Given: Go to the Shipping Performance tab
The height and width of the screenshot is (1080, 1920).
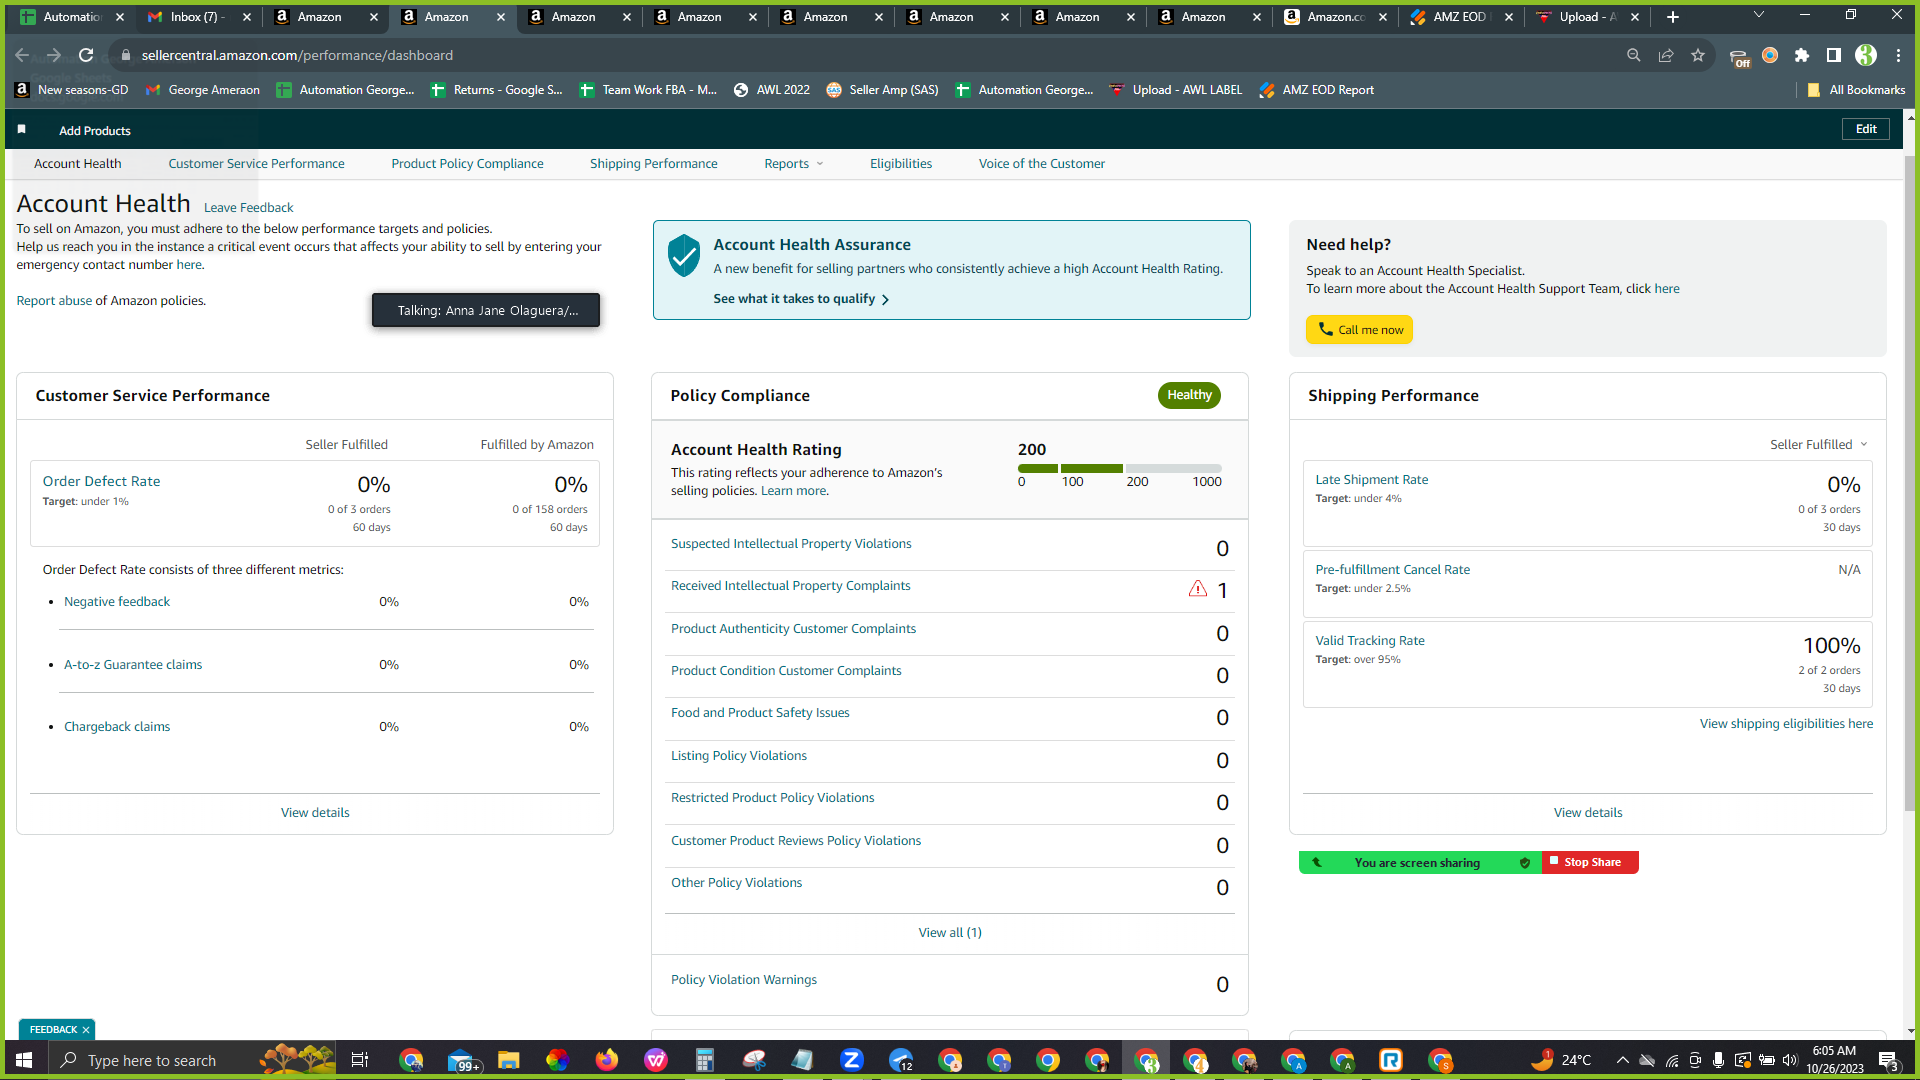Looking at the screenshot, I should tap(653, 164).
